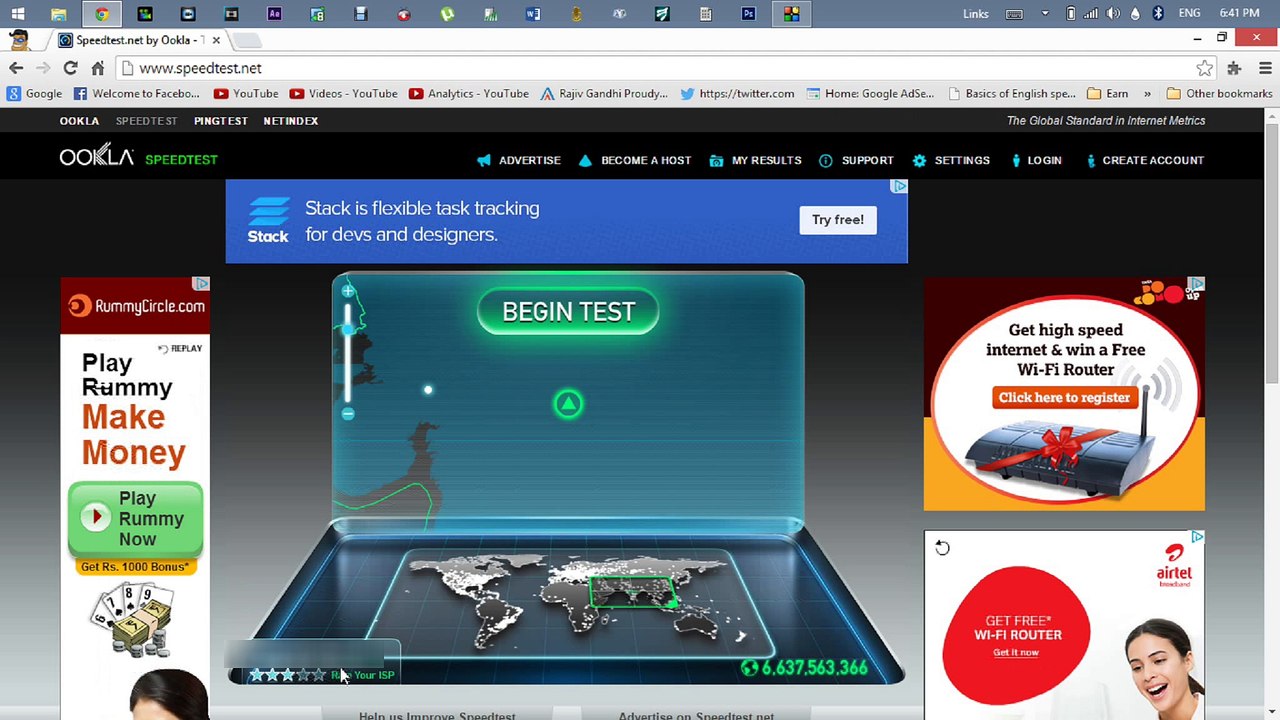Open the Chrome menu hamburger icon
The height and width of the screenshot is (720, 1280).
1265,68
